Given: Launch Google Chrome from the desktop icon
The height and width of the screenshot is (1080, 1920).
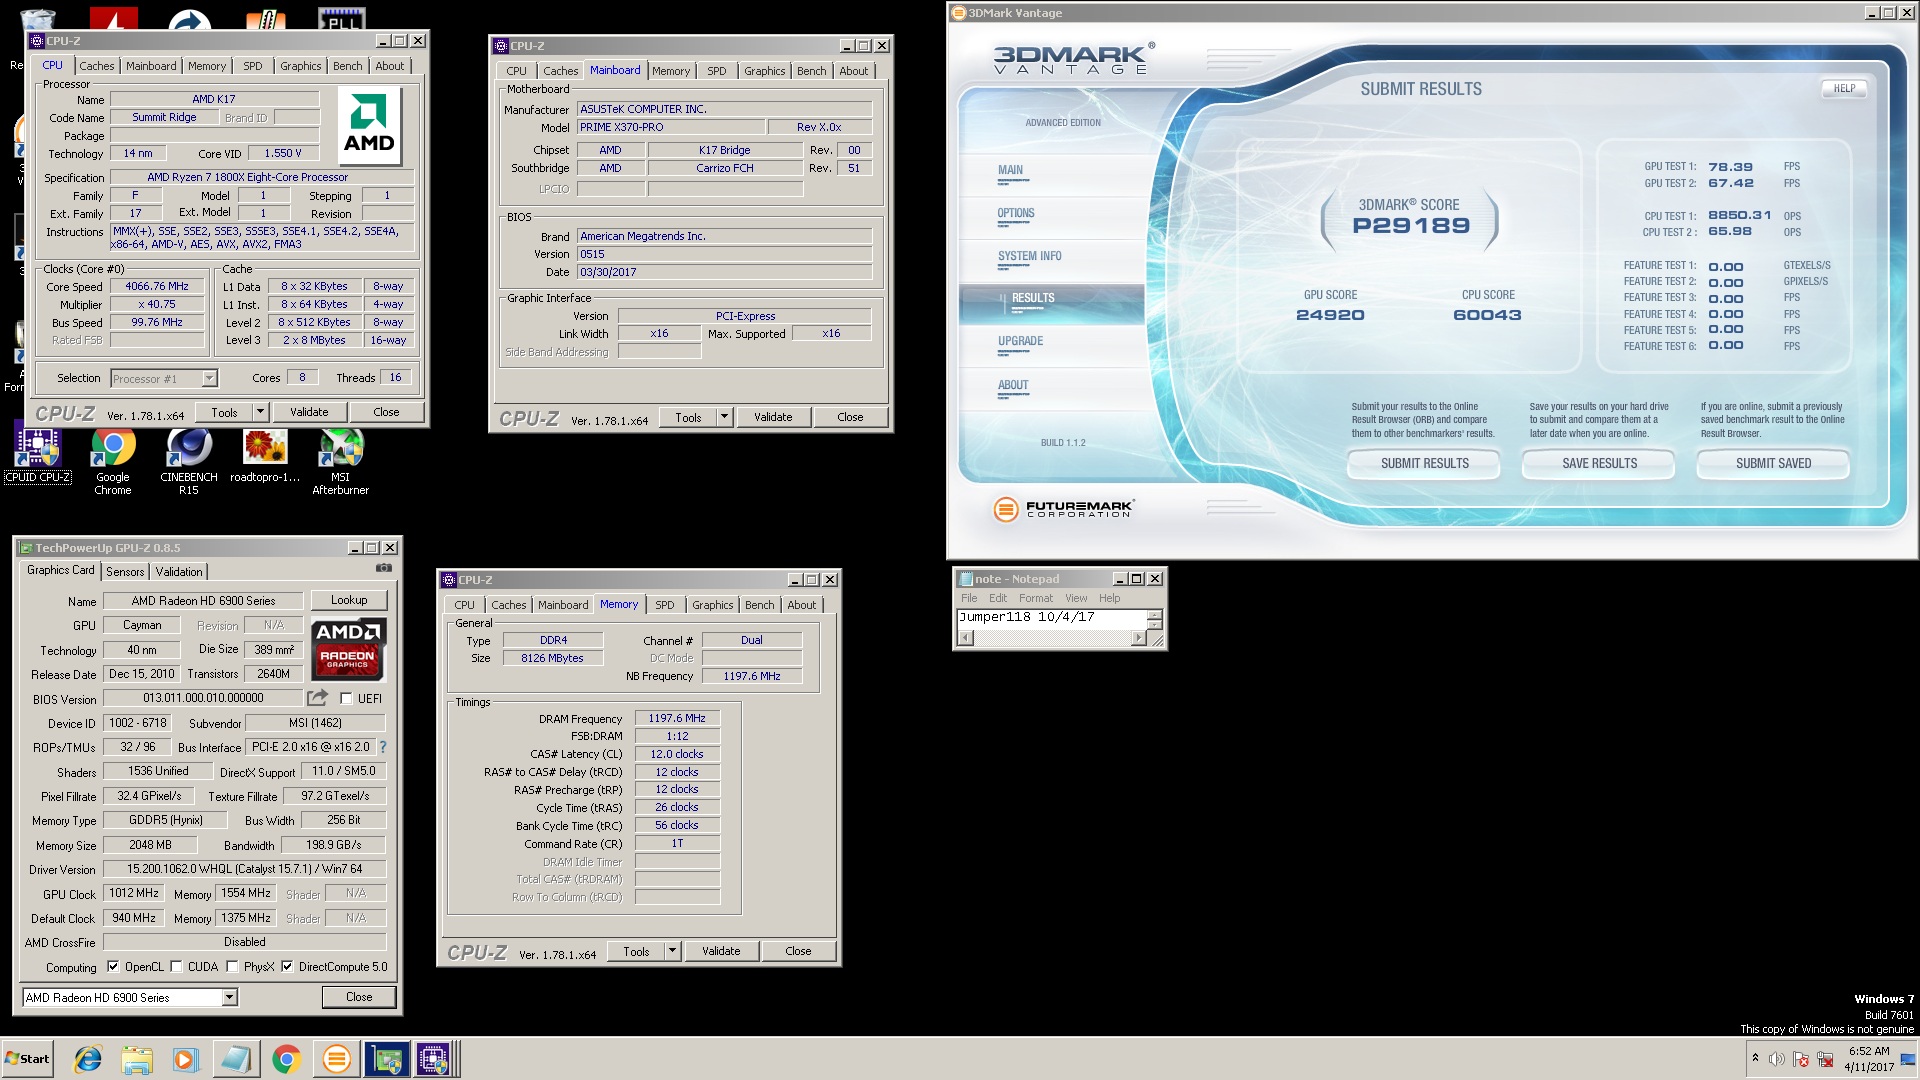Looking at the screenshot, I should tap(113, 461).
